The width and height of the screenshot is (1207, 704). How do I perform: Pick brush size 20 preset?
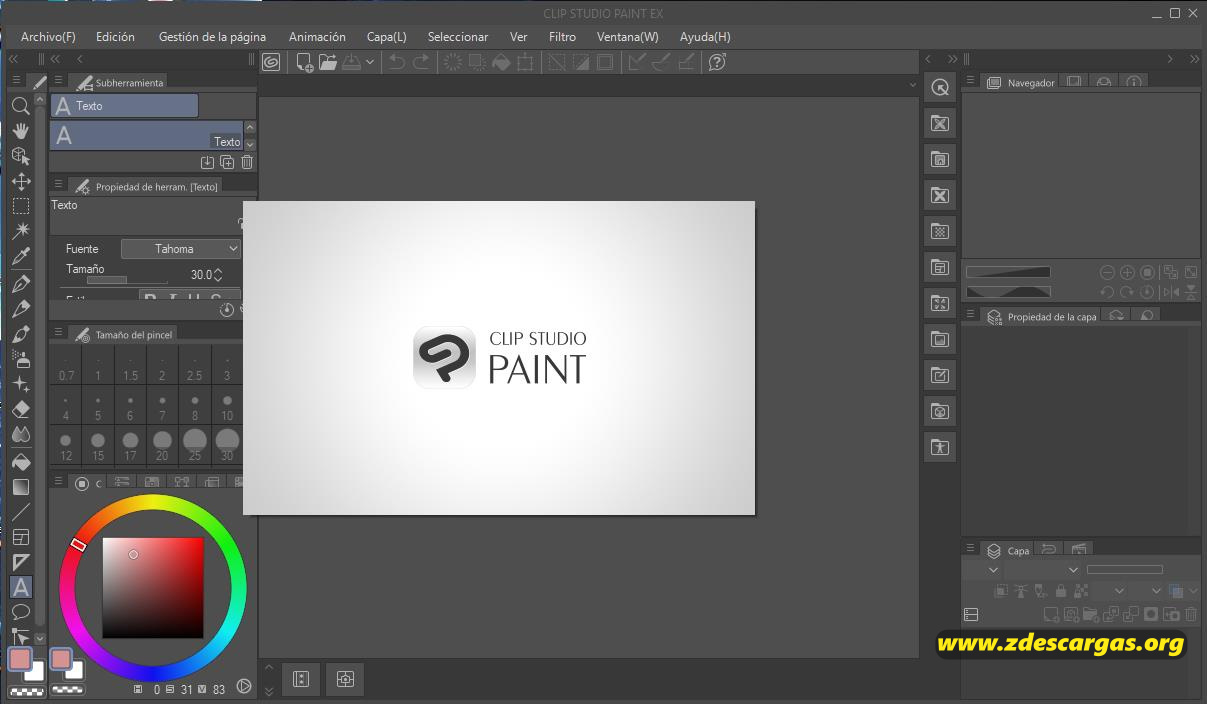(162, 445)
